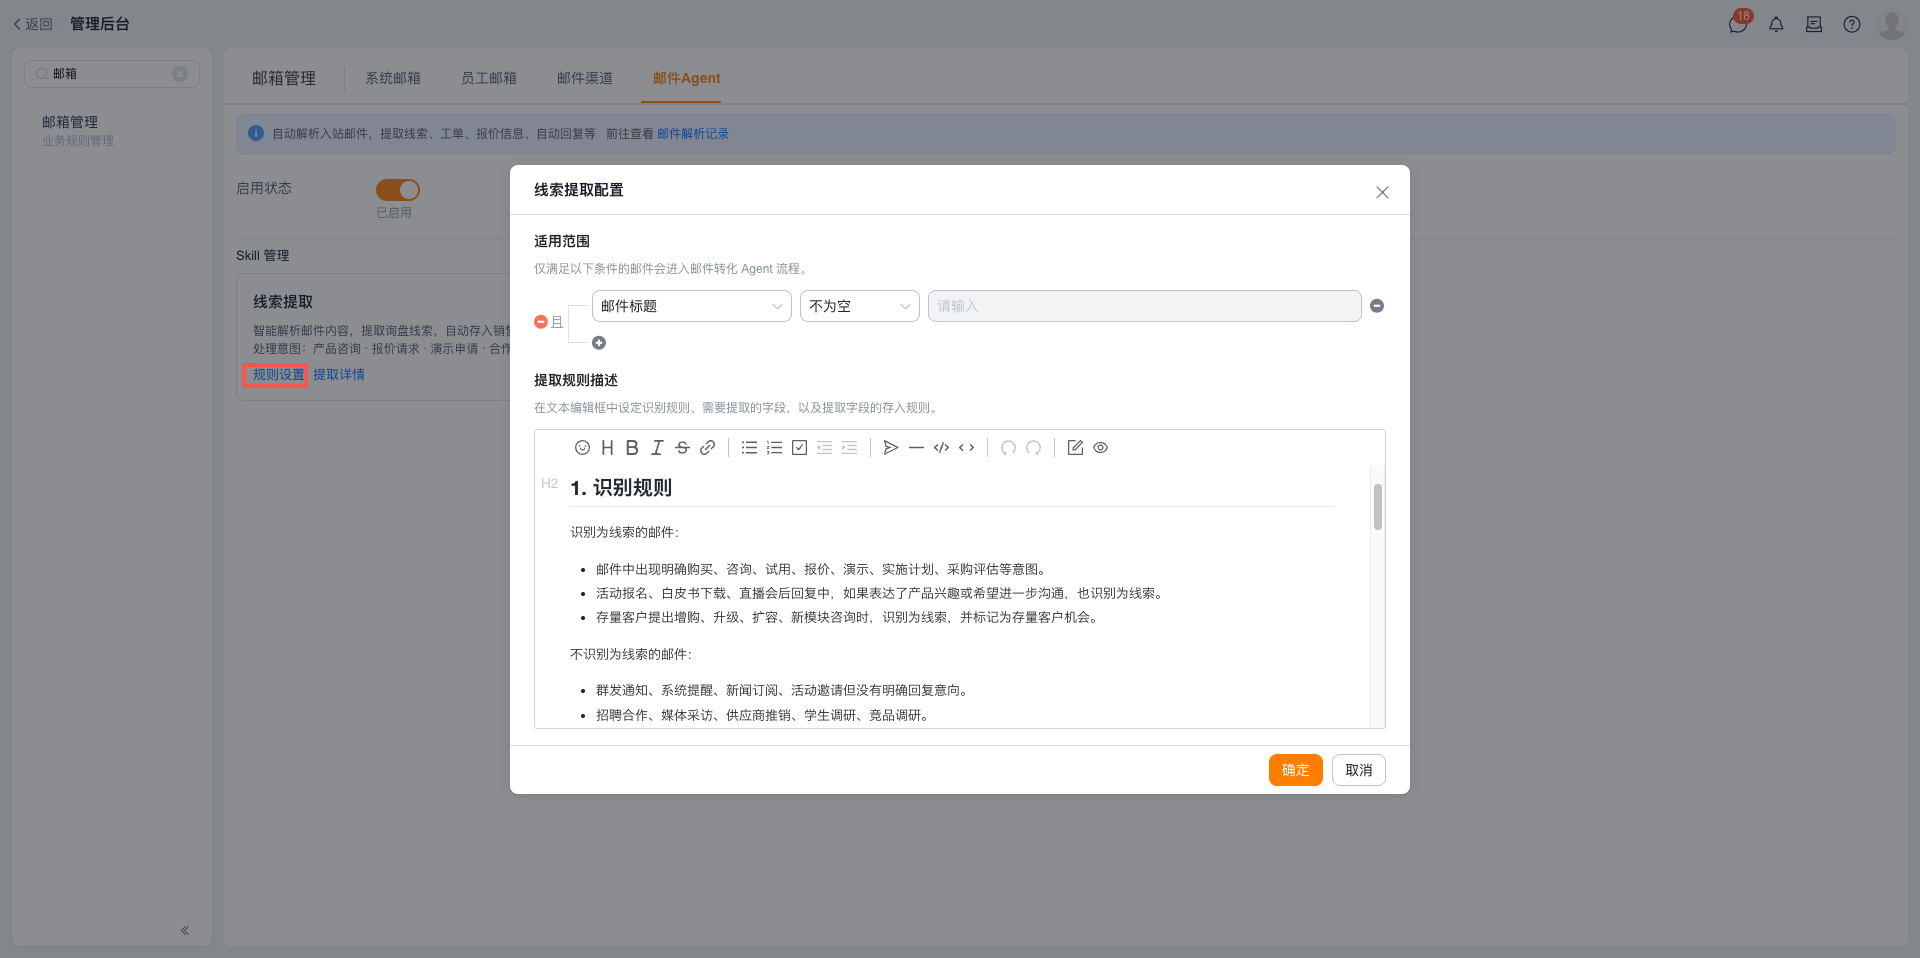Apply bold formatting in the editor
The image size is (1920, 958).
click(632, 448)
